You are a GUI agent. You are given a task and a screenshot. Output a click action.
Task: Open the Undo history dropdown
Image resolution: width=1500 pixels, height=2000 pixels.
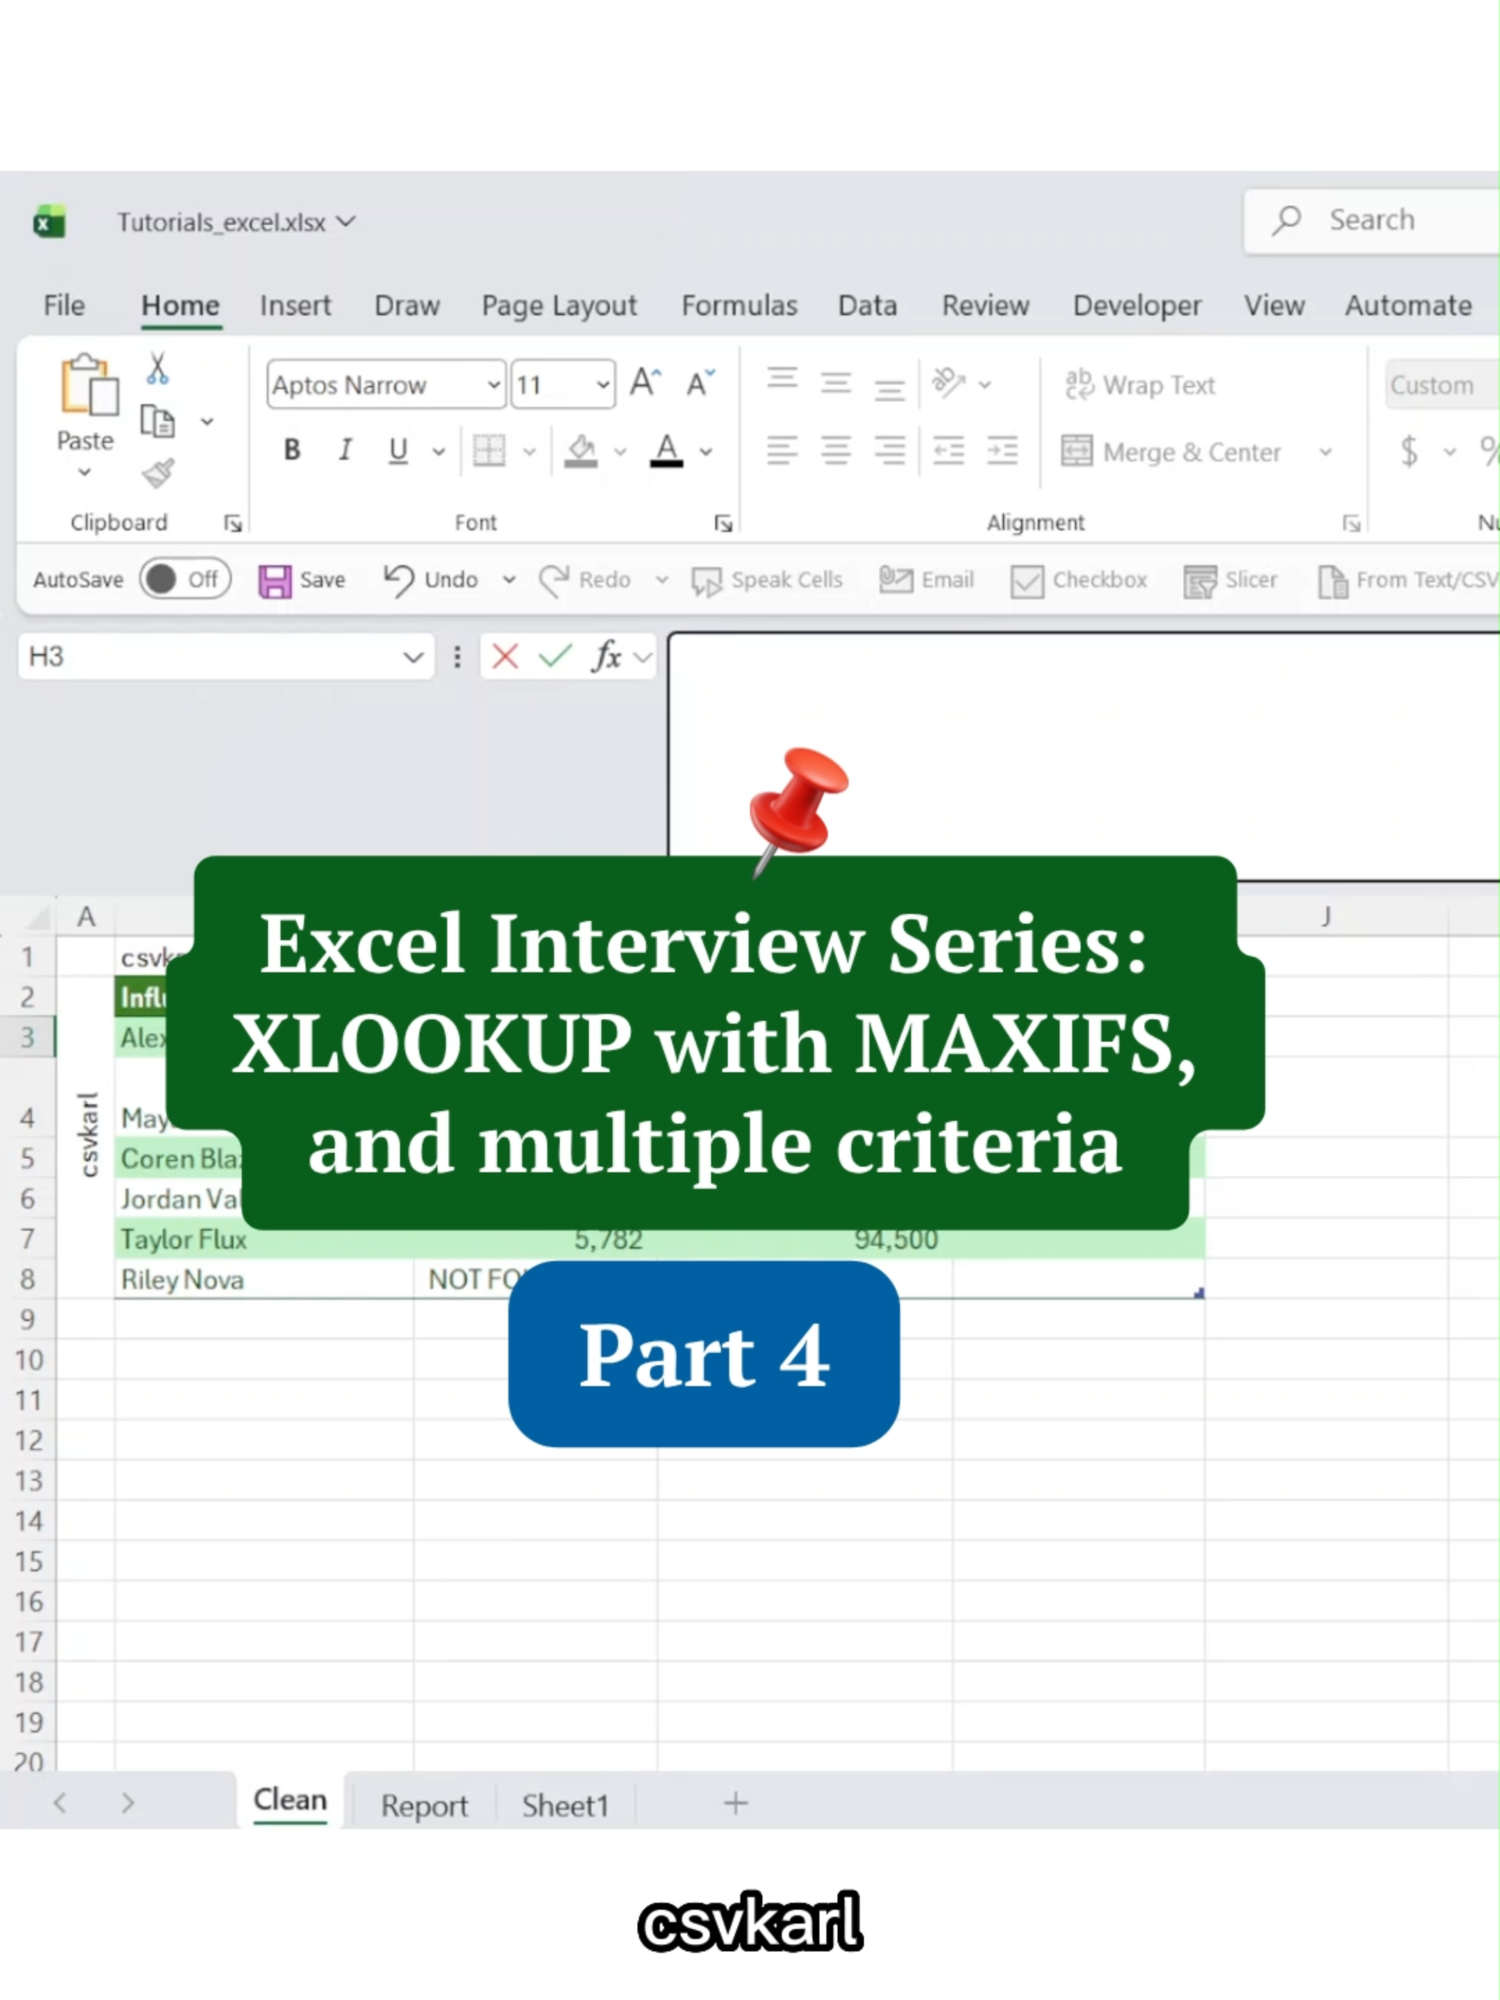tap(509, 580)
